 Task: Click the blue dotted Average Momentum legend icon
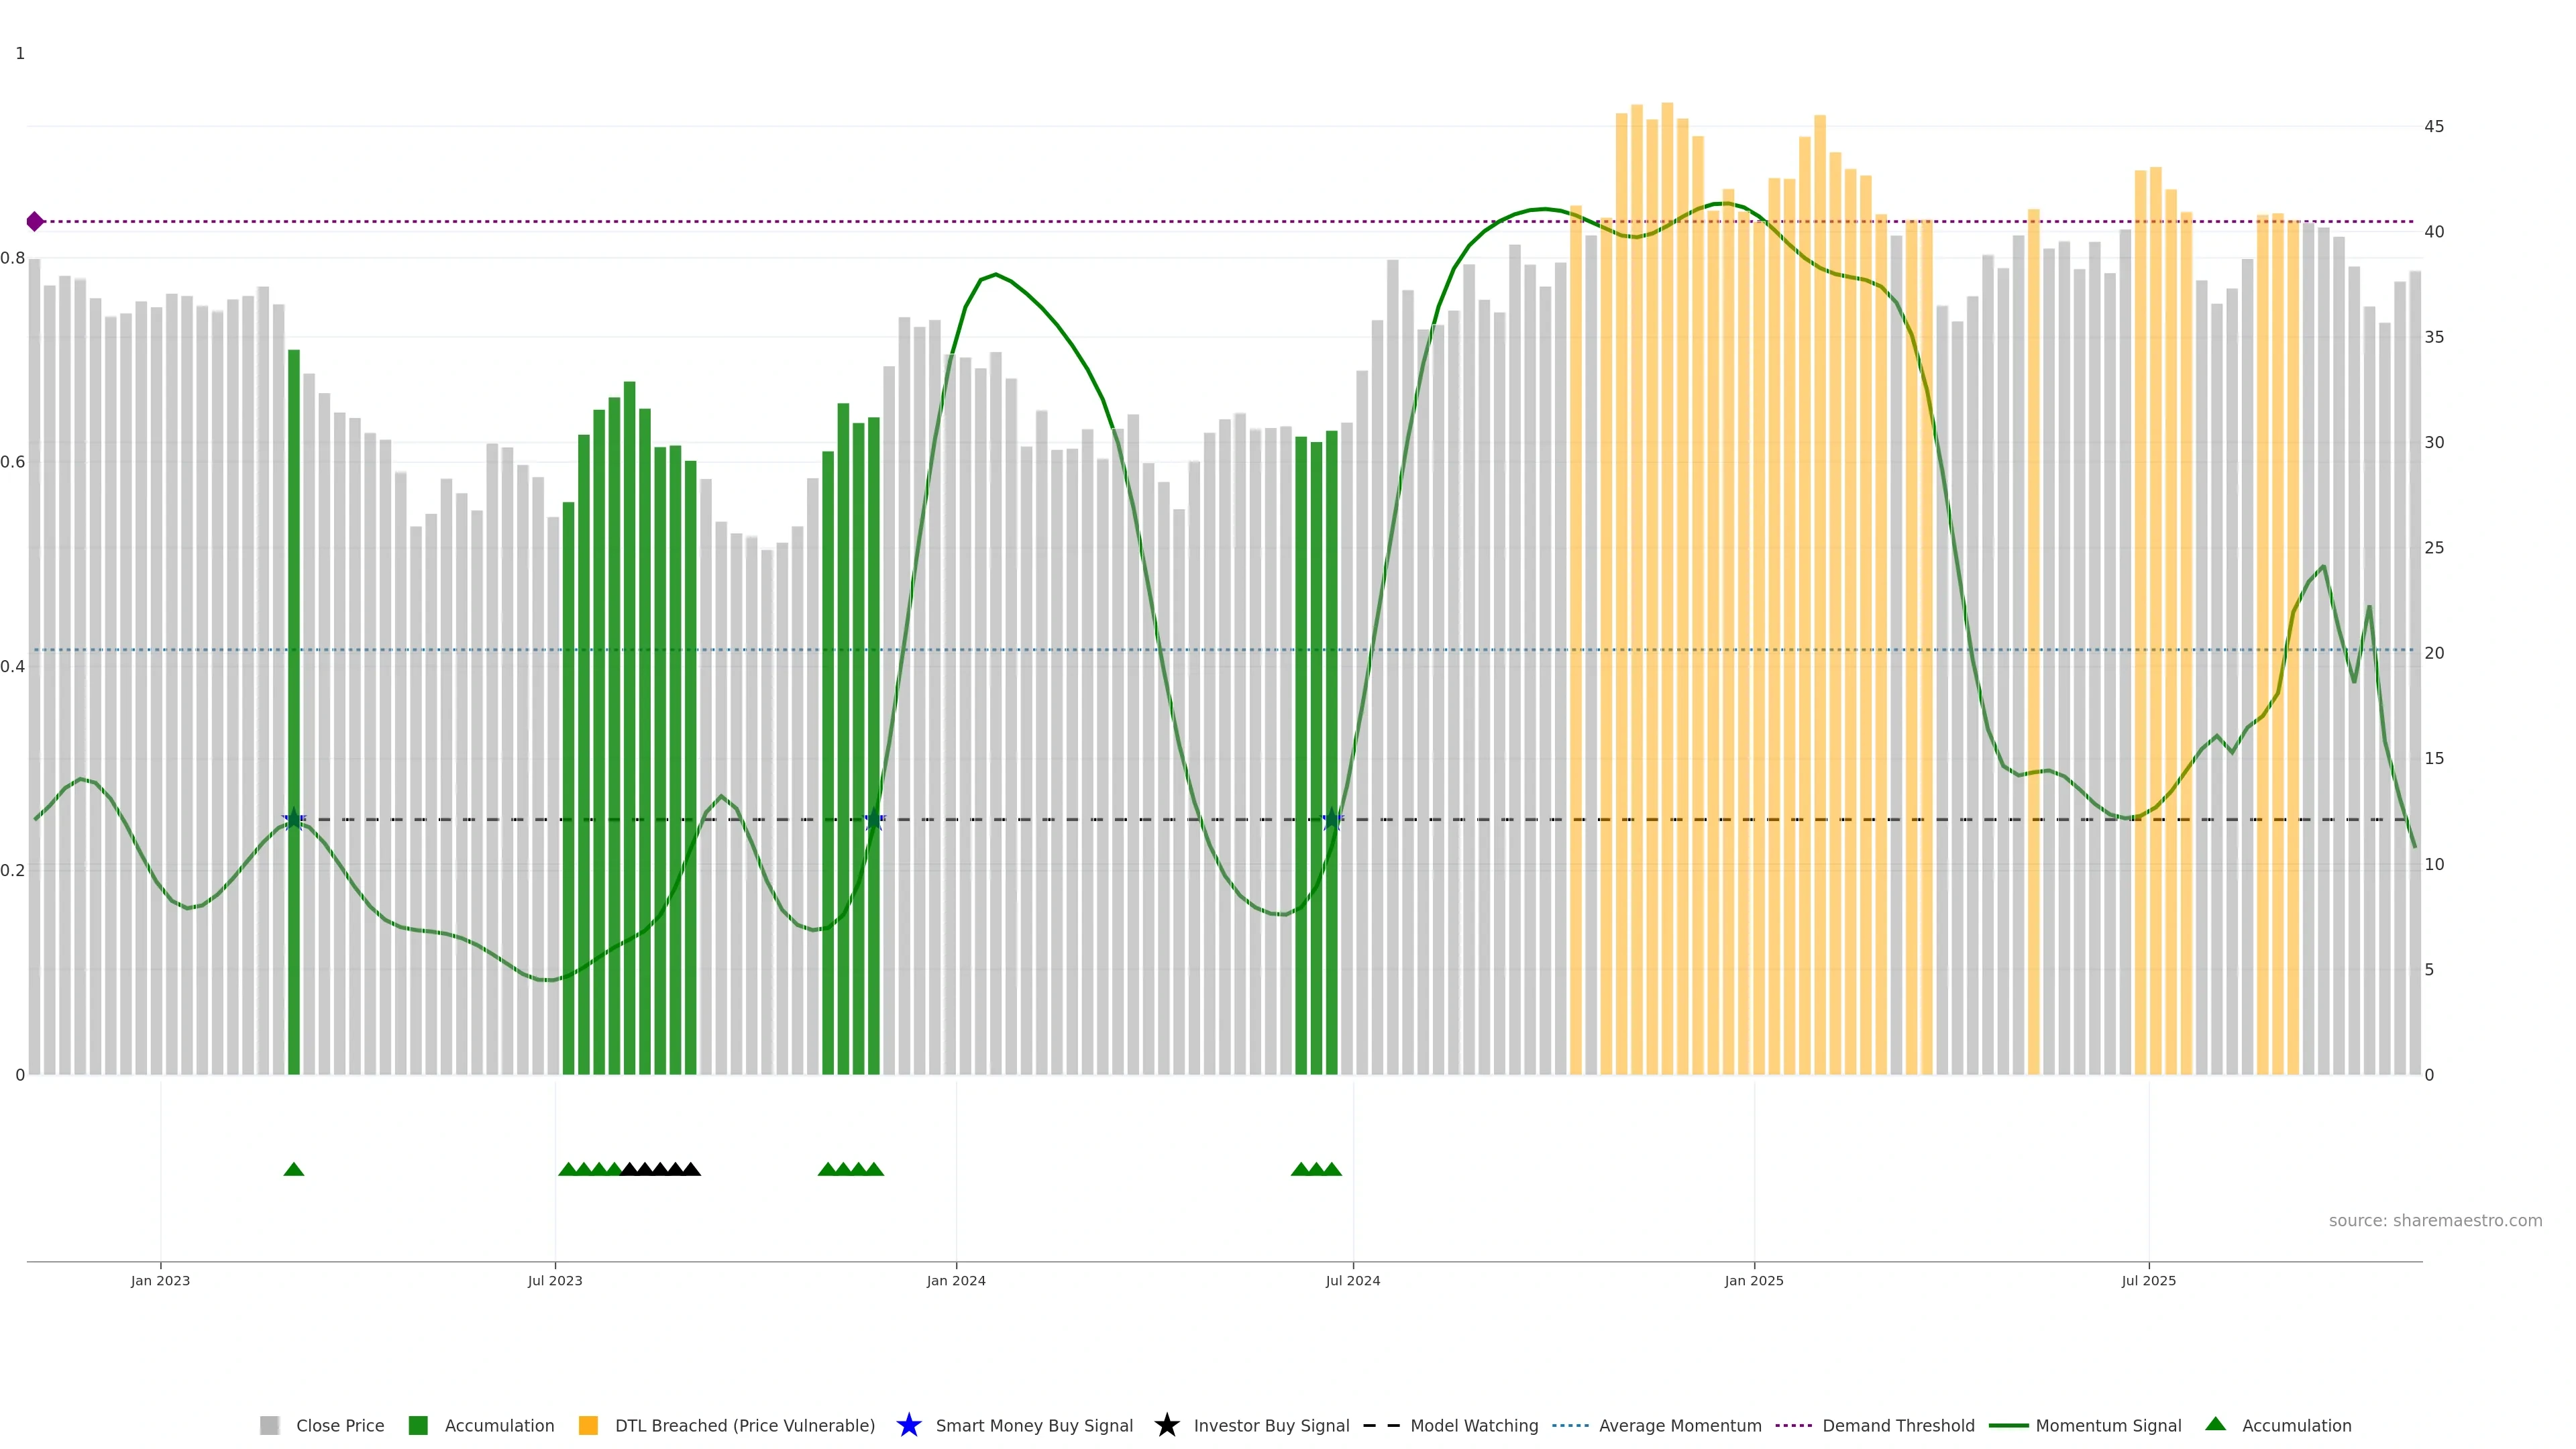[1570, 1425]
